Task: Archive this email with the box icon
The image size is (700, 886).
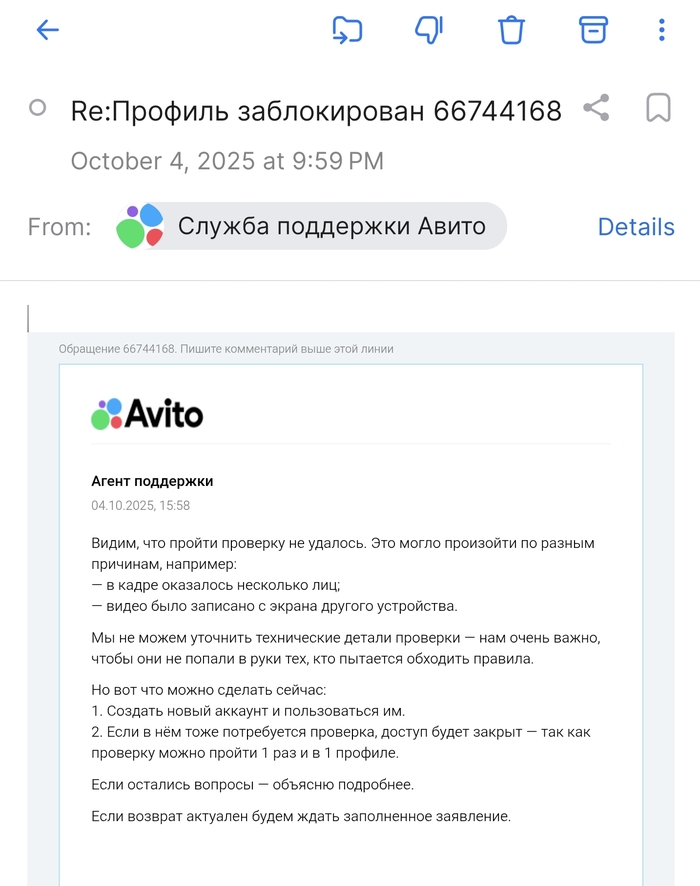Action: coord(594,30)
